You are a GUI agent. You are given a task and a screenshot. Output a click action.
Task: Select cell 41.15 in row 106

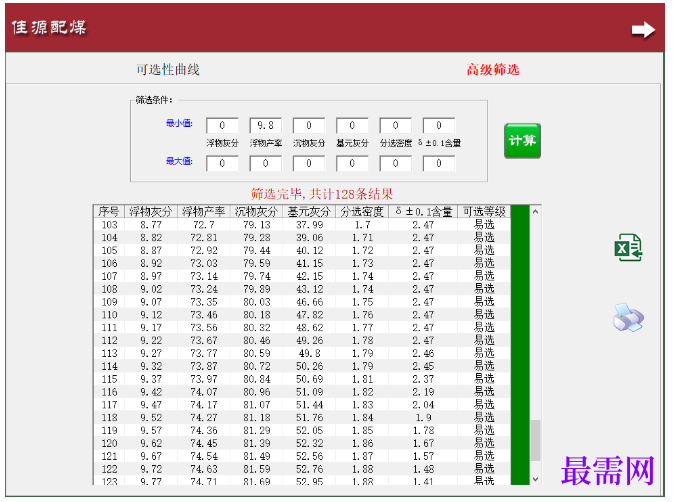(x=309, y=263)
